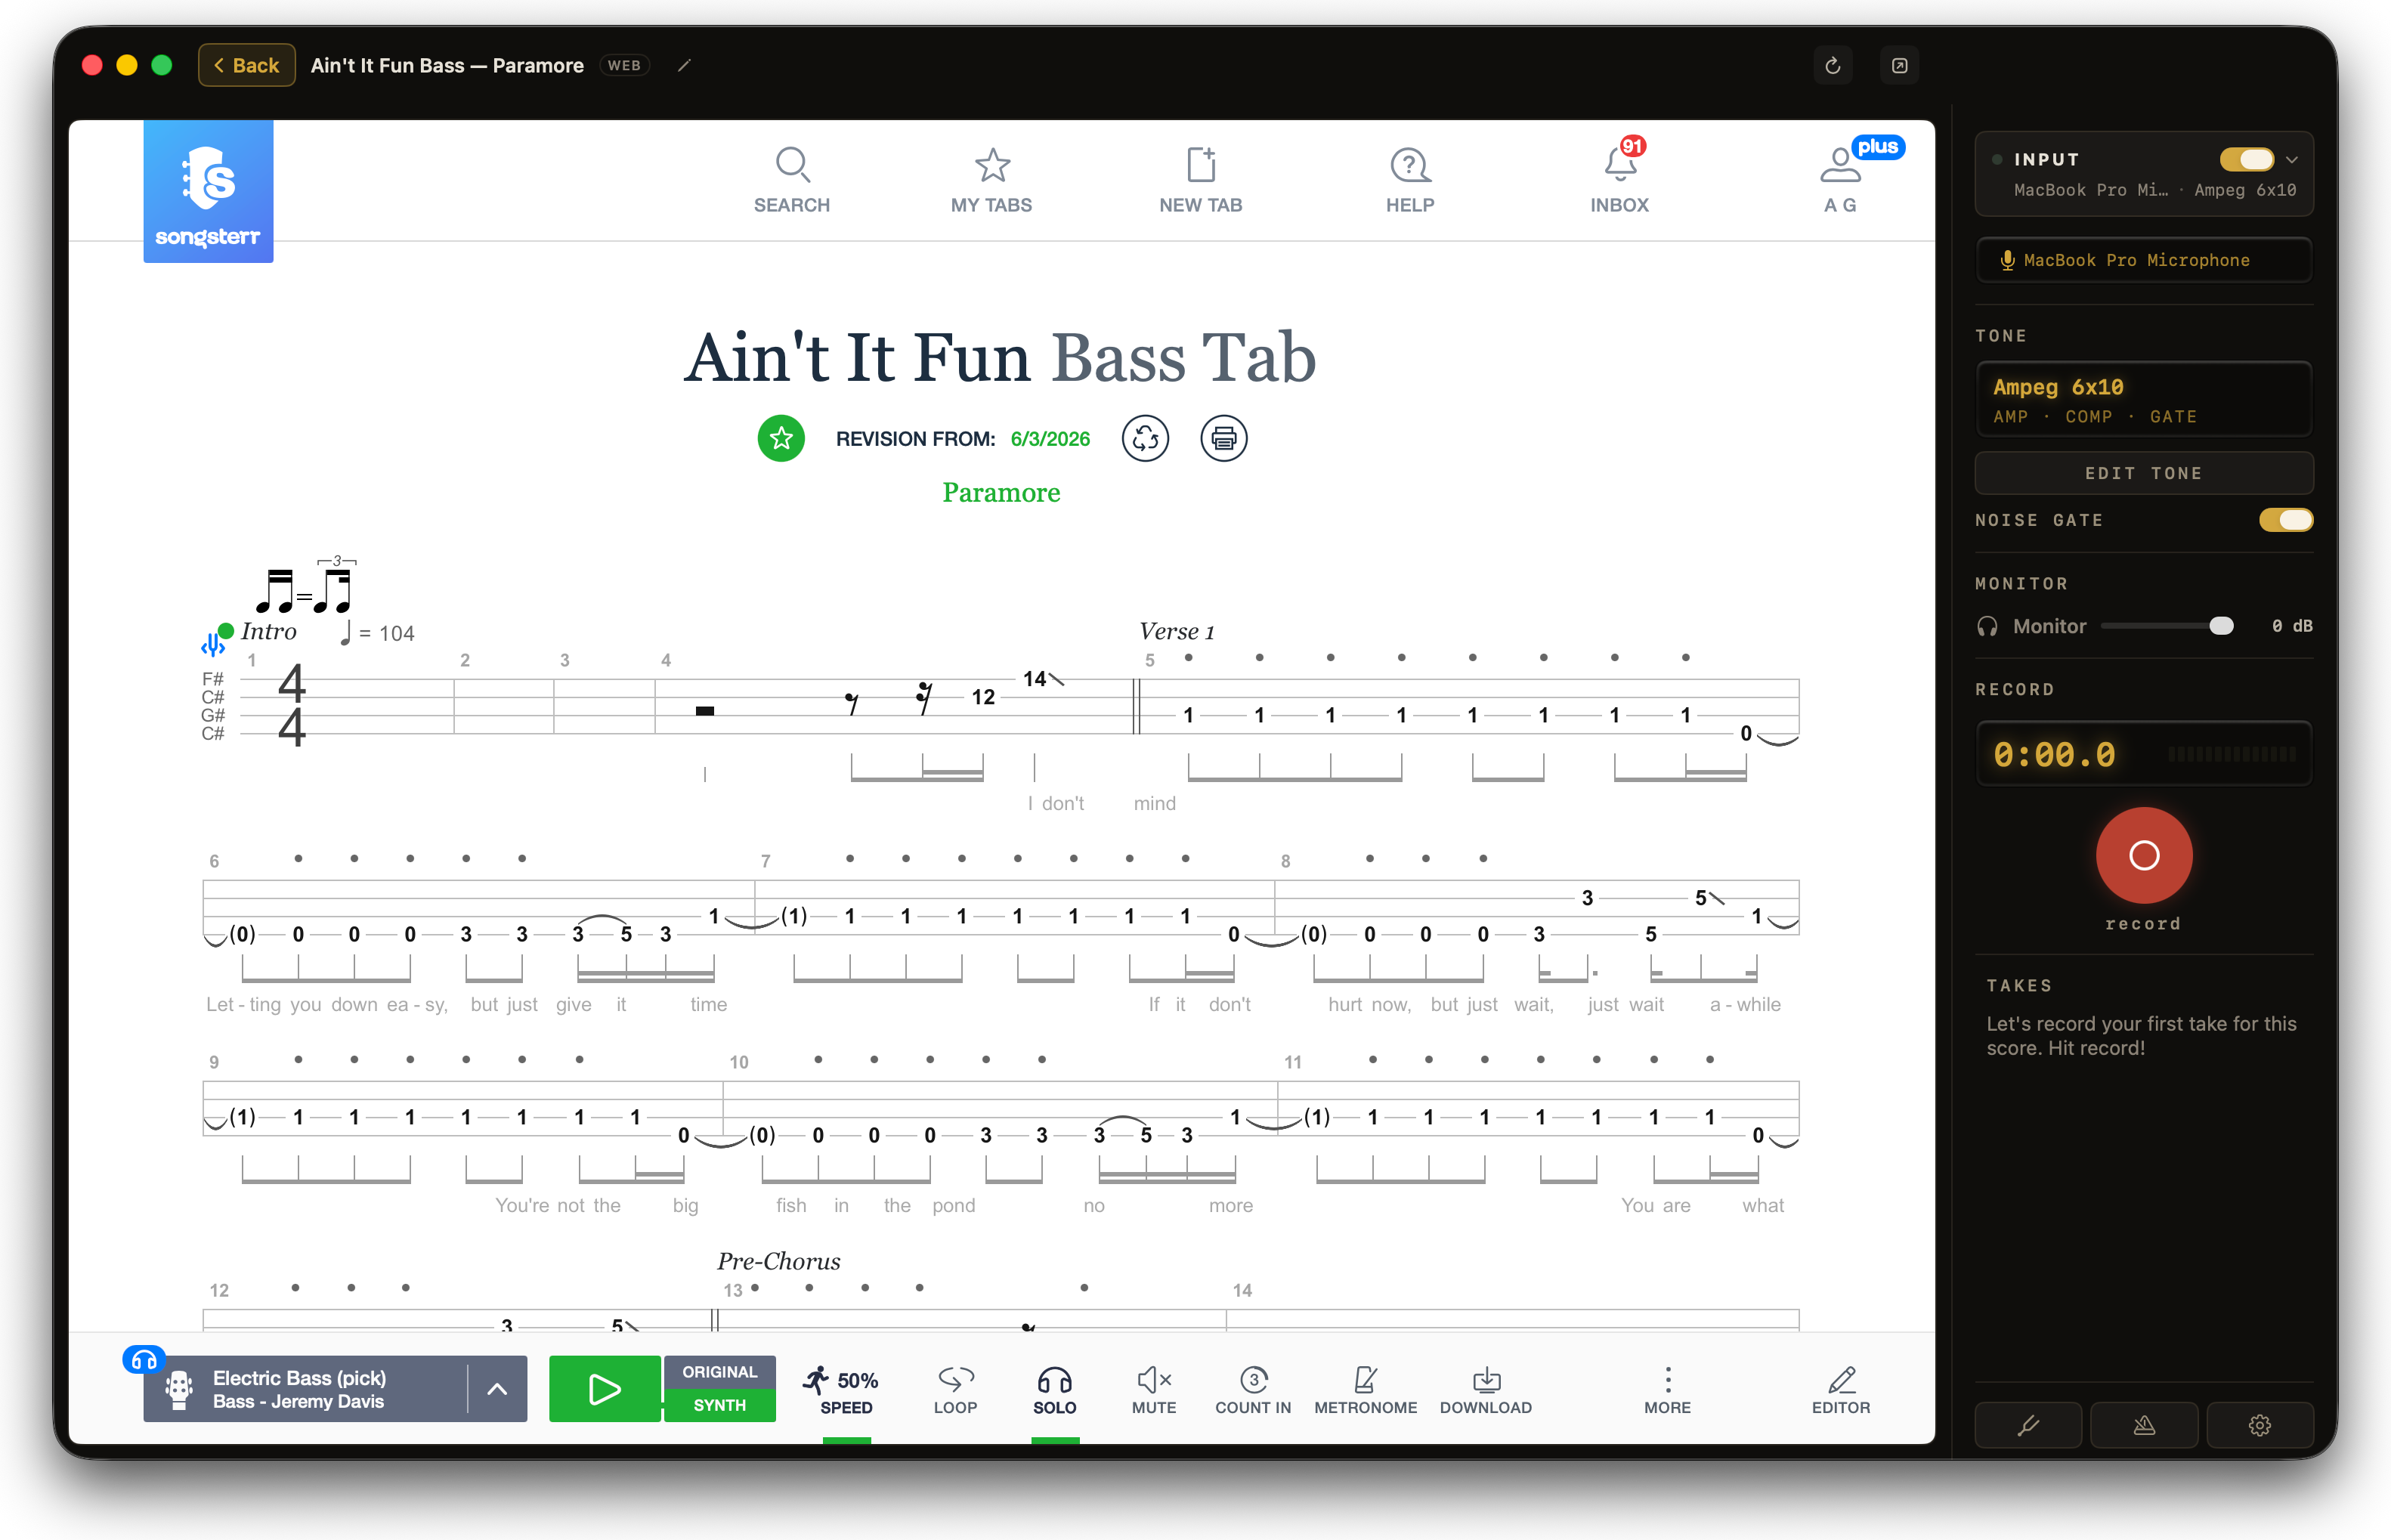Click the pencil rename icon beside WEB
This screenshot has height=1540, width=2391.
tap(684, 66)
